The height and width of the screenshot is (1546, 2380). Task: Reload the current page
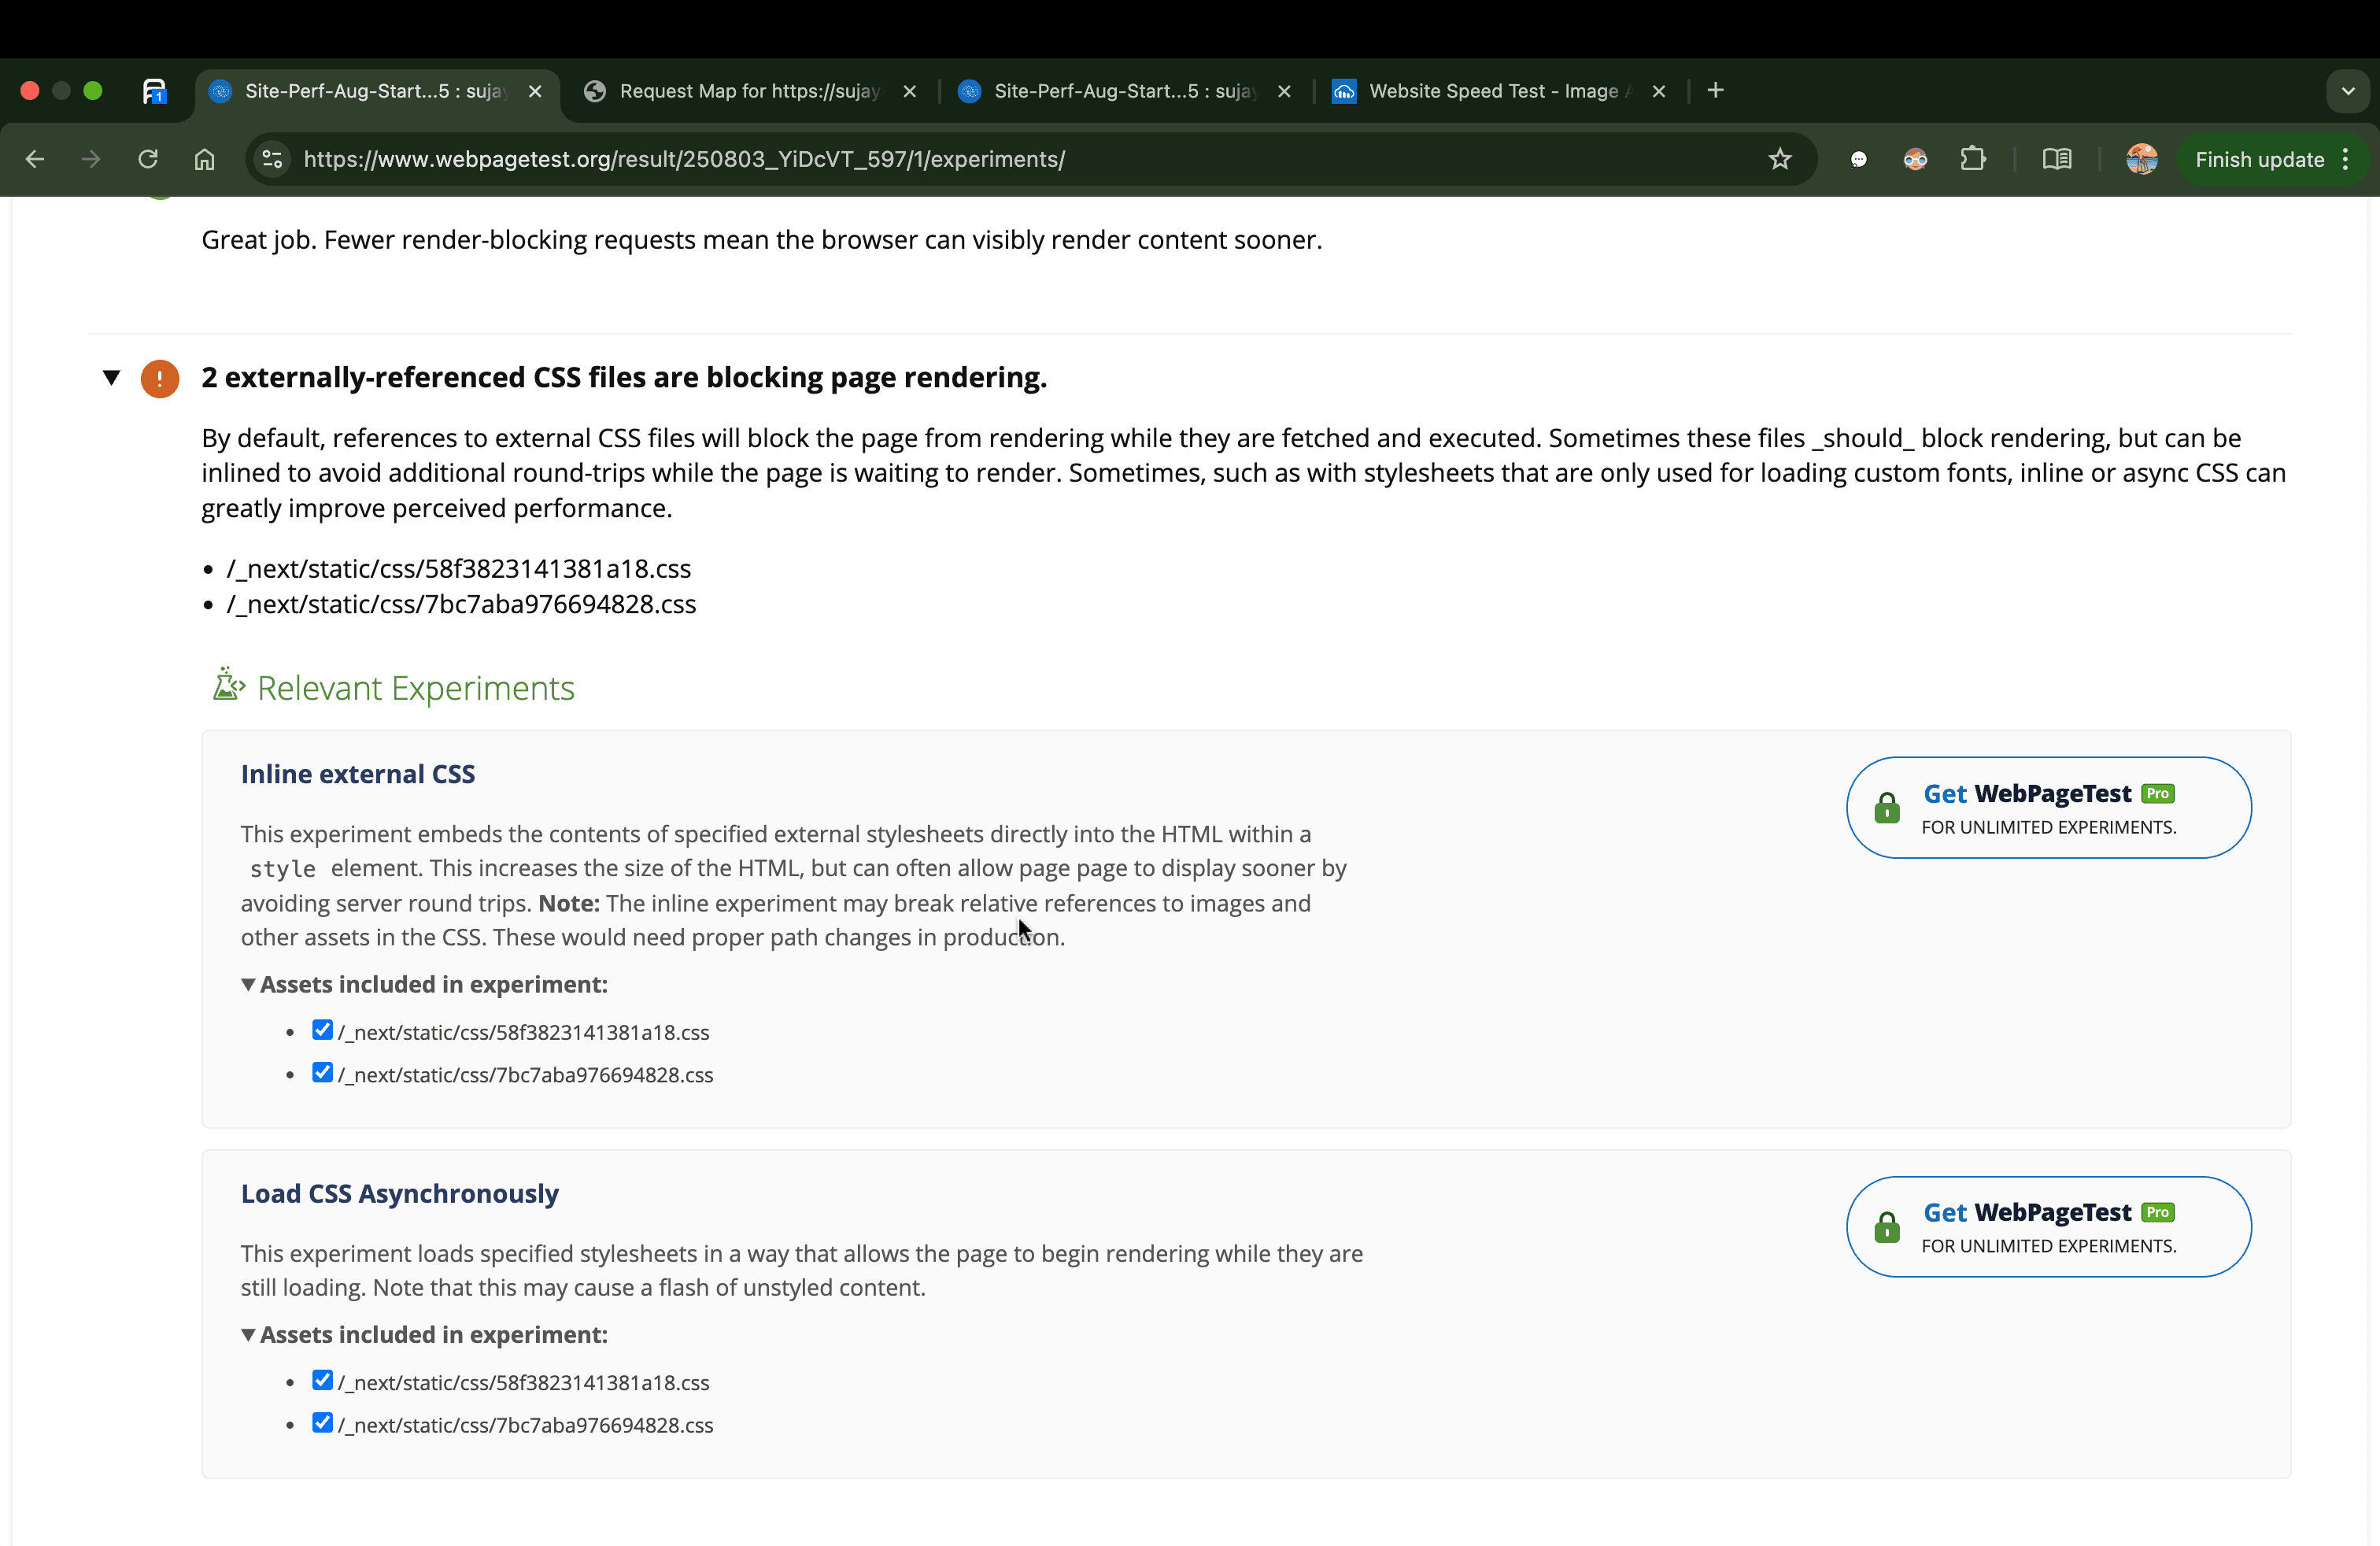pyautogui.click(x=147, y=159)
